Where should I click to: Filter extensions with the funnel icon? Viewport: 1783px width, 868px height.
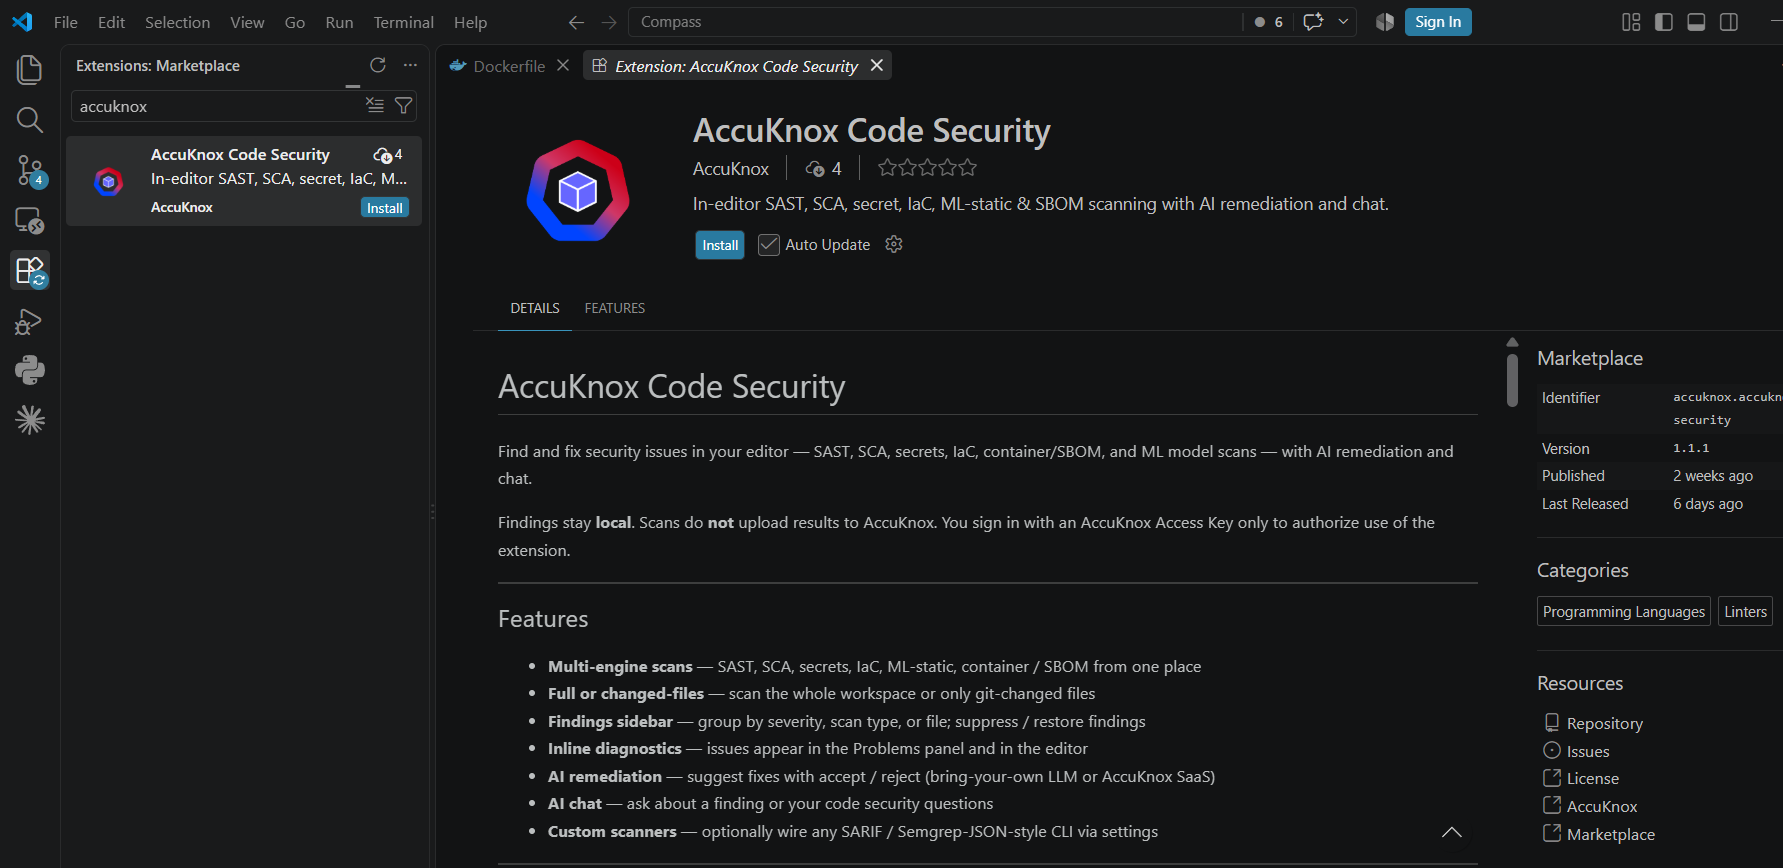click(404, 105)
